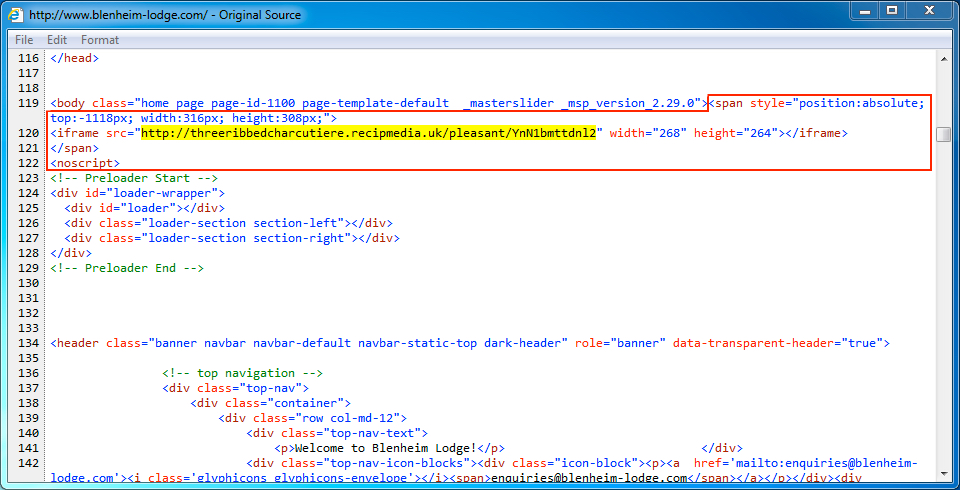
Task: Click the Preloader End comment
Action: [x=127, y=268]
